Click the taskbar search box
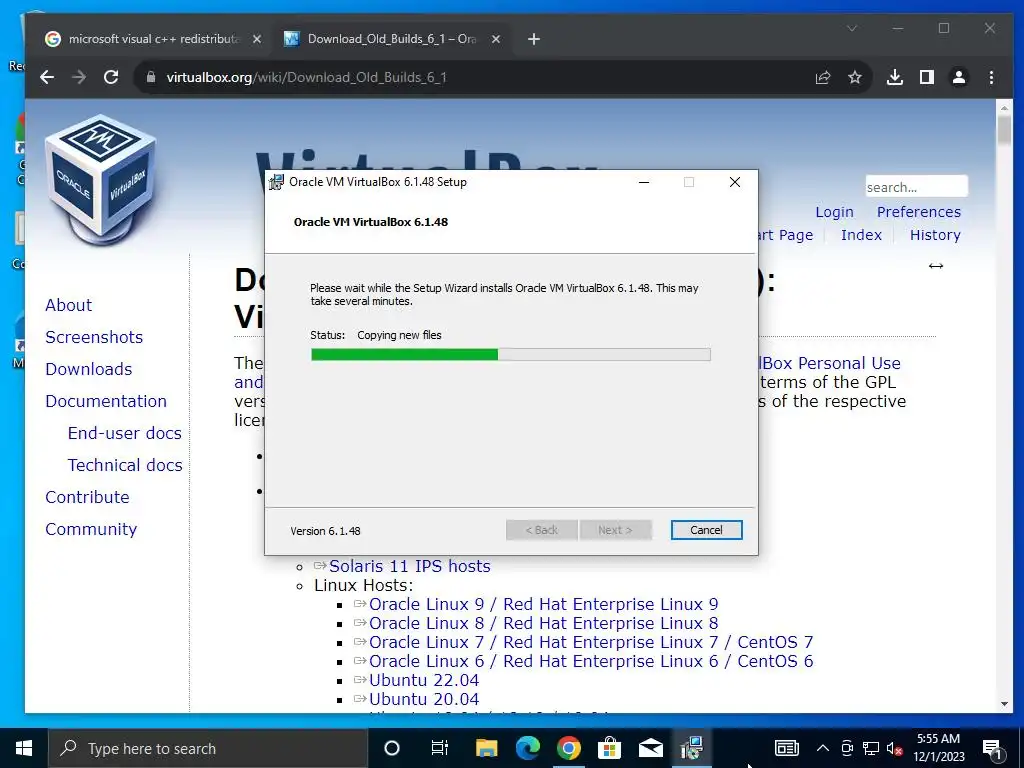The image size is (1024, 768). (208, 748)
